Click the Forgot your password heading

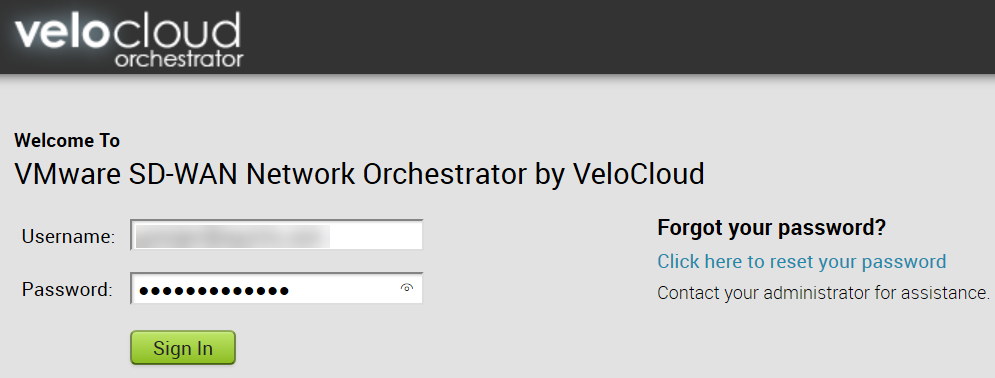772,228
